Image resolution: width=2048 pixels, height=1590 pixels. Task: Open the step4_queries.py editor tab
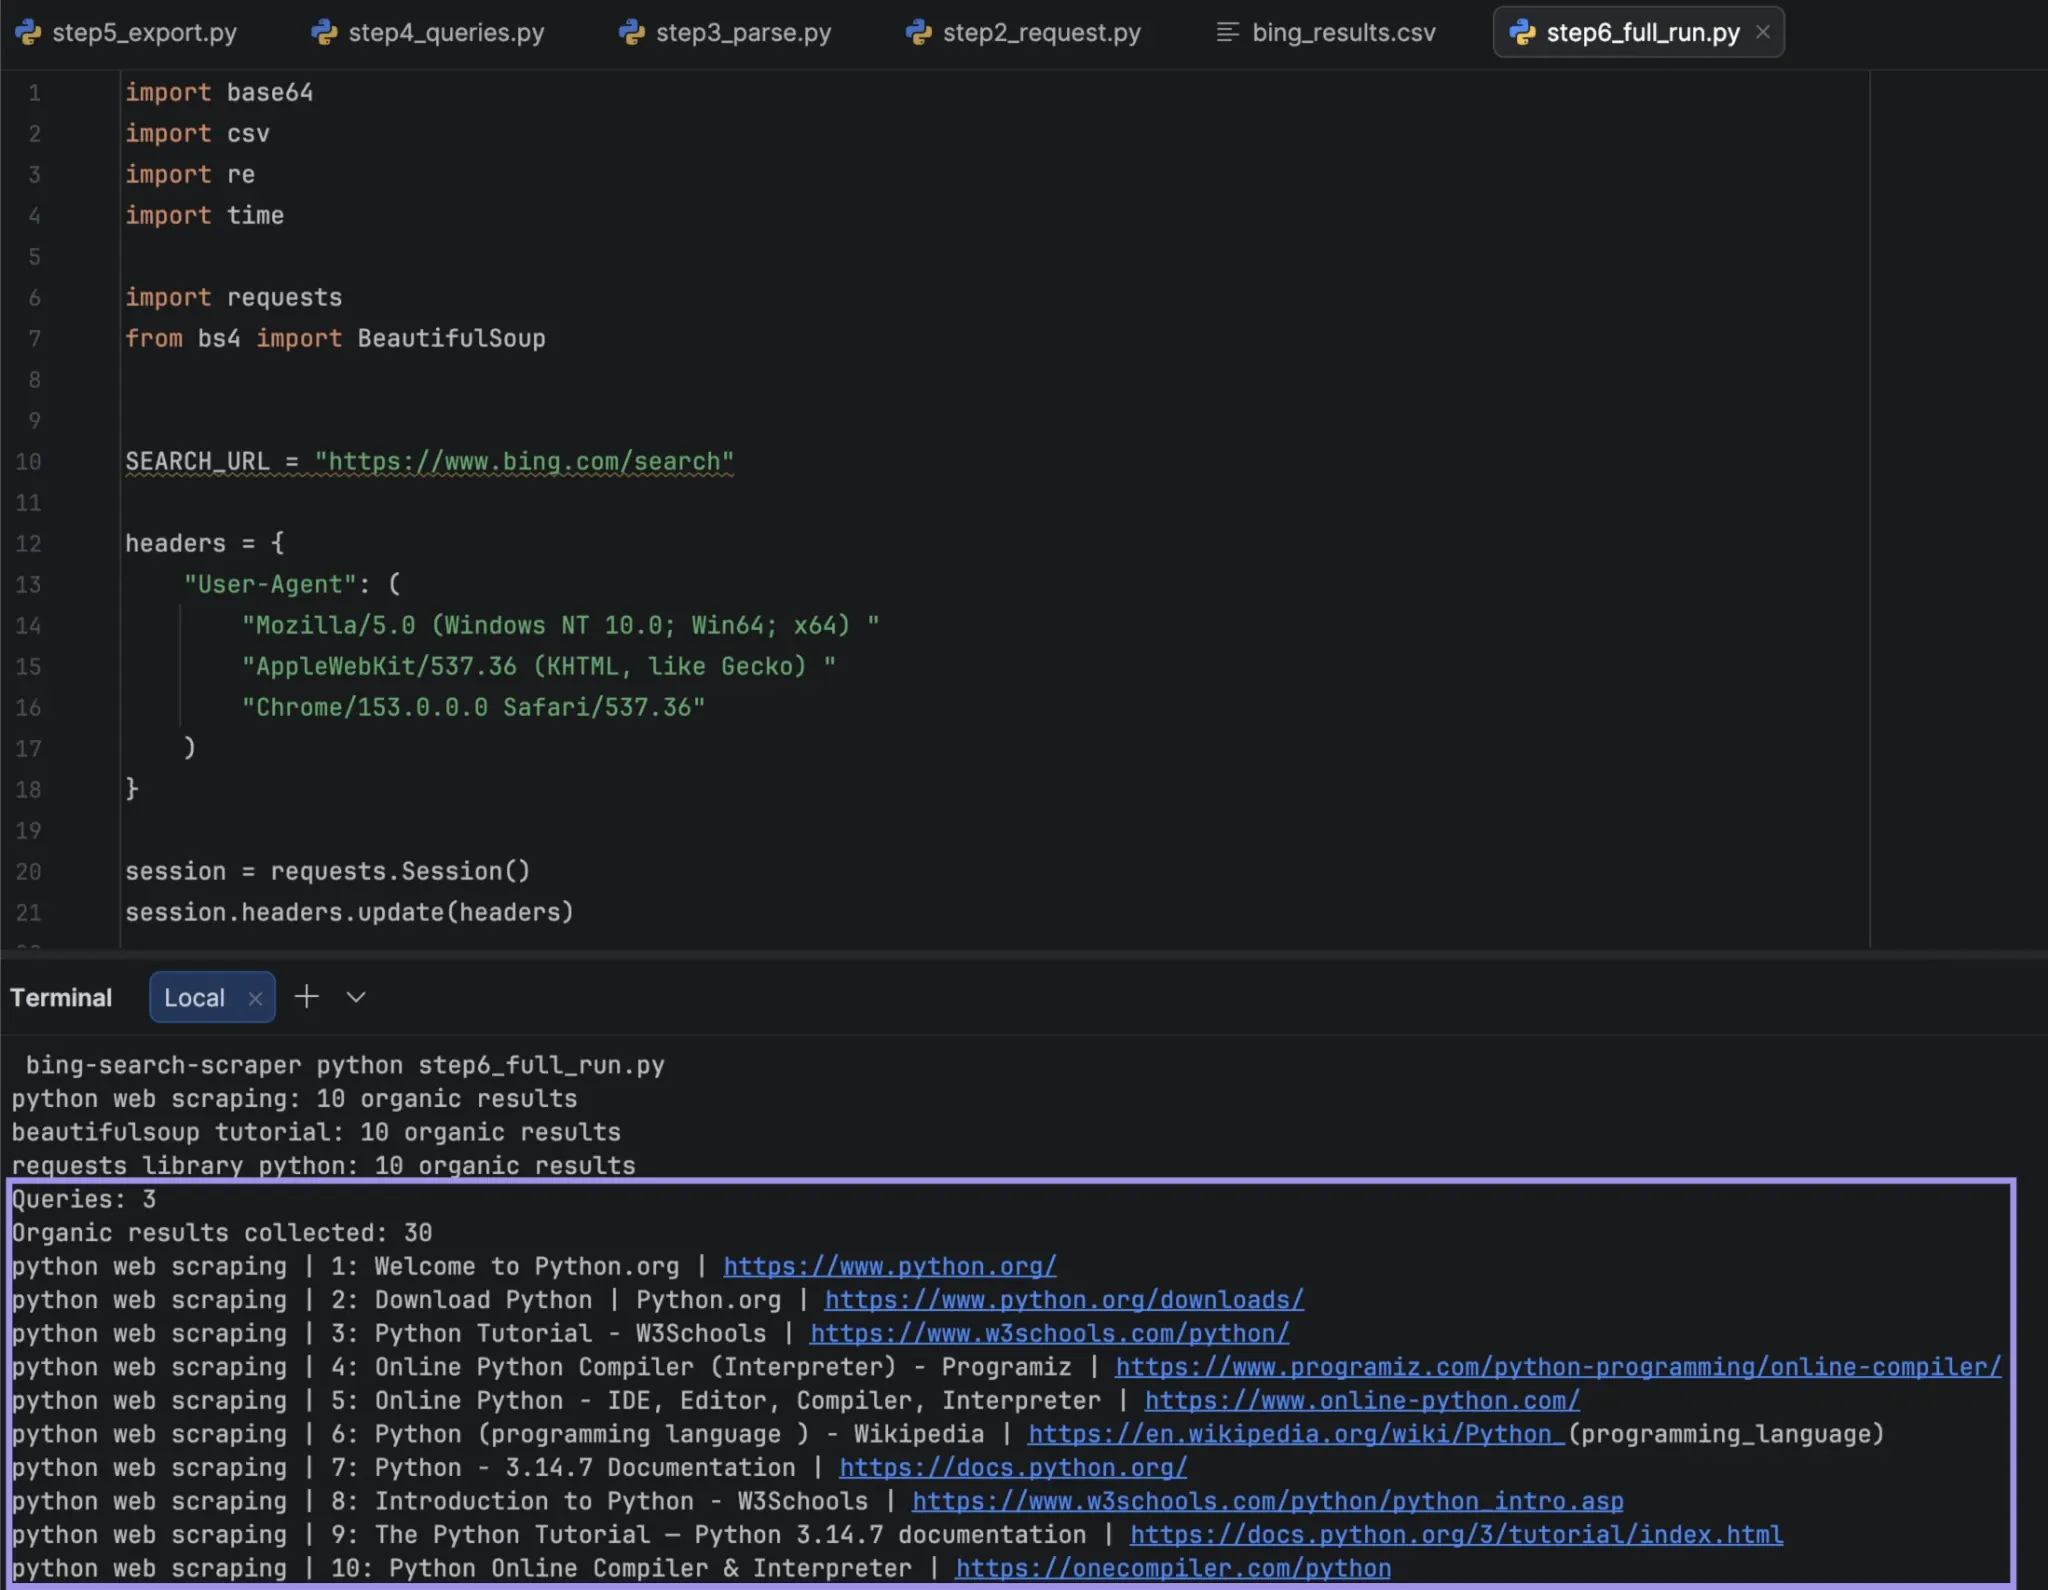pyautogui.click(x=428, y=32)
